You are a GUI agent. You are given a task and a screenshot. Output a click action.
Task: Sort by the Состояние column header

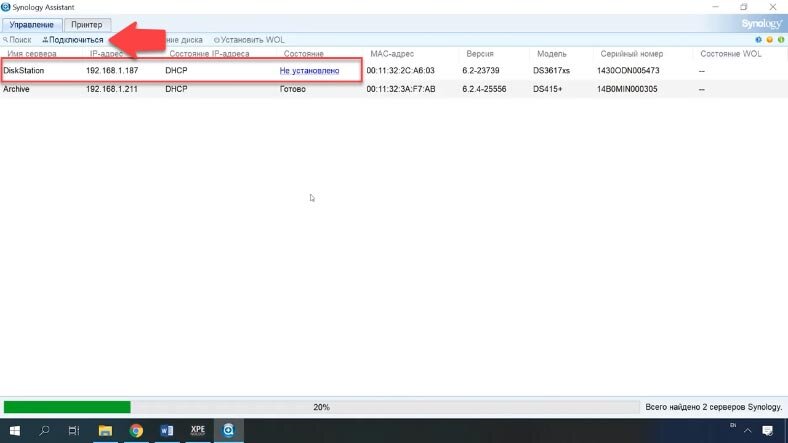point(304,54)
